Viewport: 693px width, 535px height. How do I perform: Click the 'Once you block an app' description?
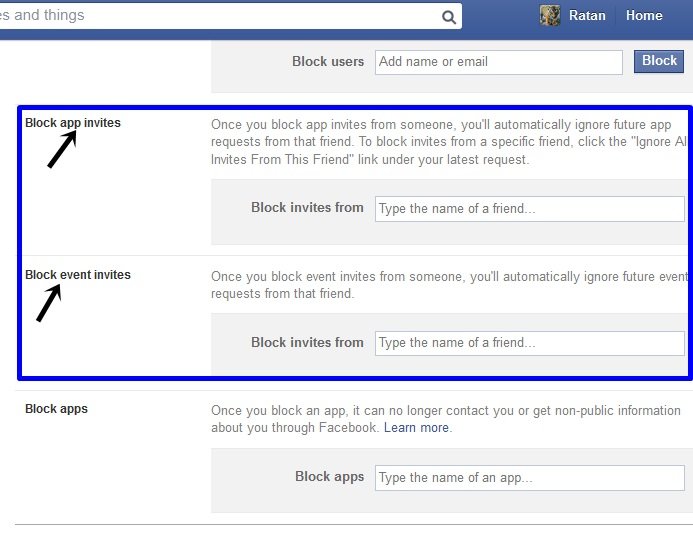[x=446, y=419]
